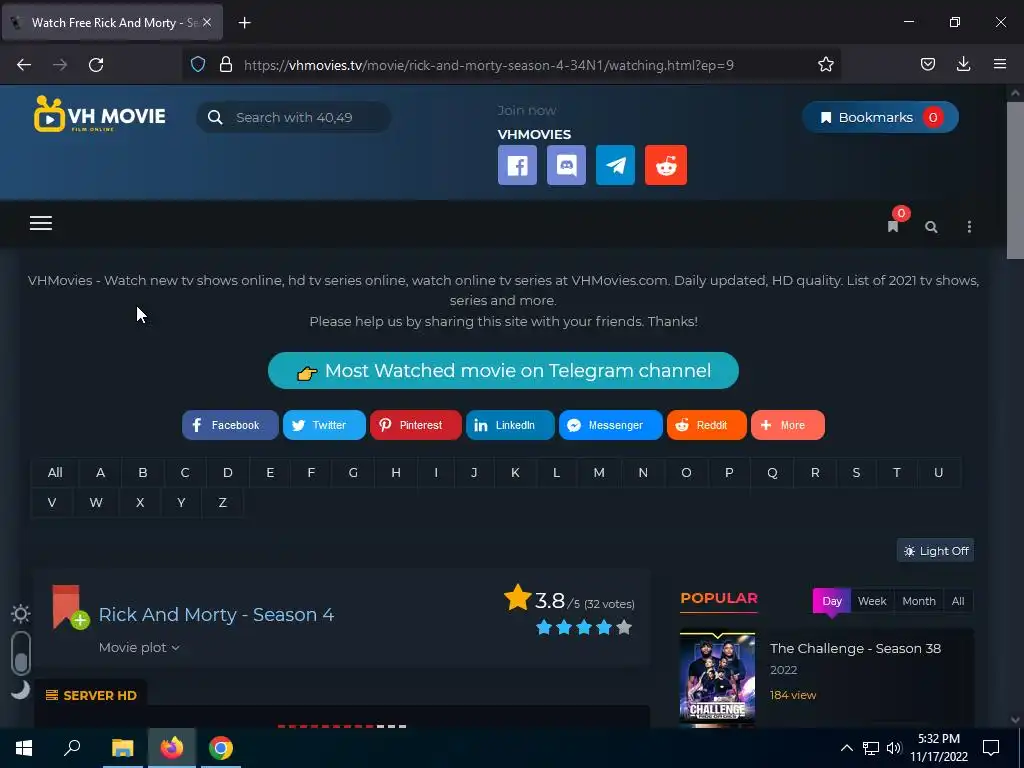Open Firefox tracking protection shield
The image size is (1024, 768).
(198, 64)
